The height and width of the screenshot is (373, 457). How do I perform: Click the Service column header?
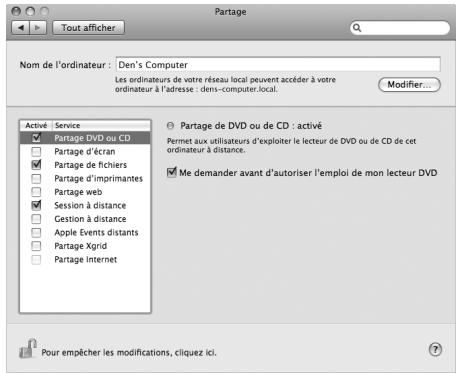point(102,126)
